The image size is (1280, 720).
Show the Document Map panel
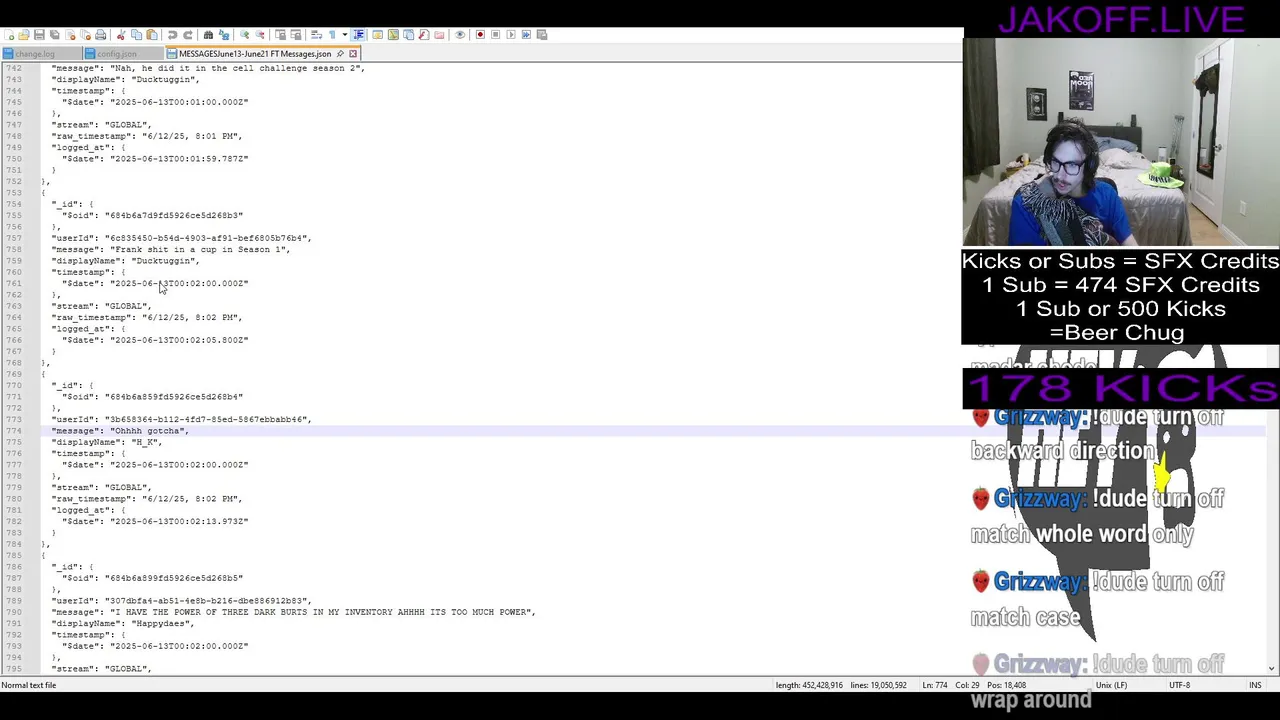[393, 34]
